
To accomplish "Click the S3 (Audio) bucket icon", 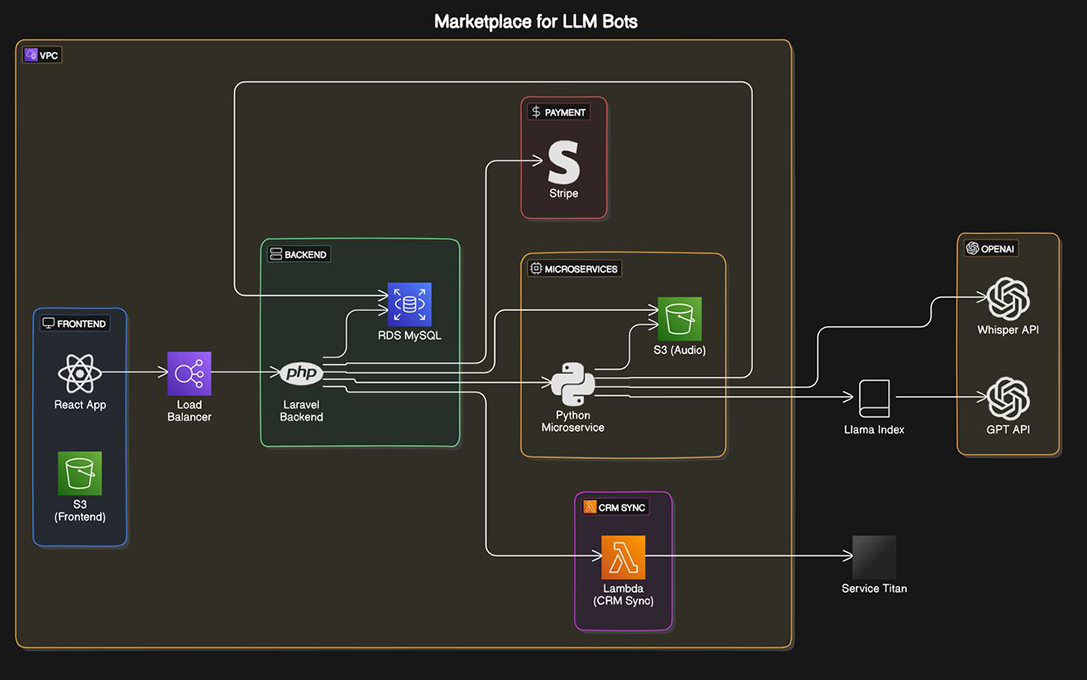I will 680,319.
